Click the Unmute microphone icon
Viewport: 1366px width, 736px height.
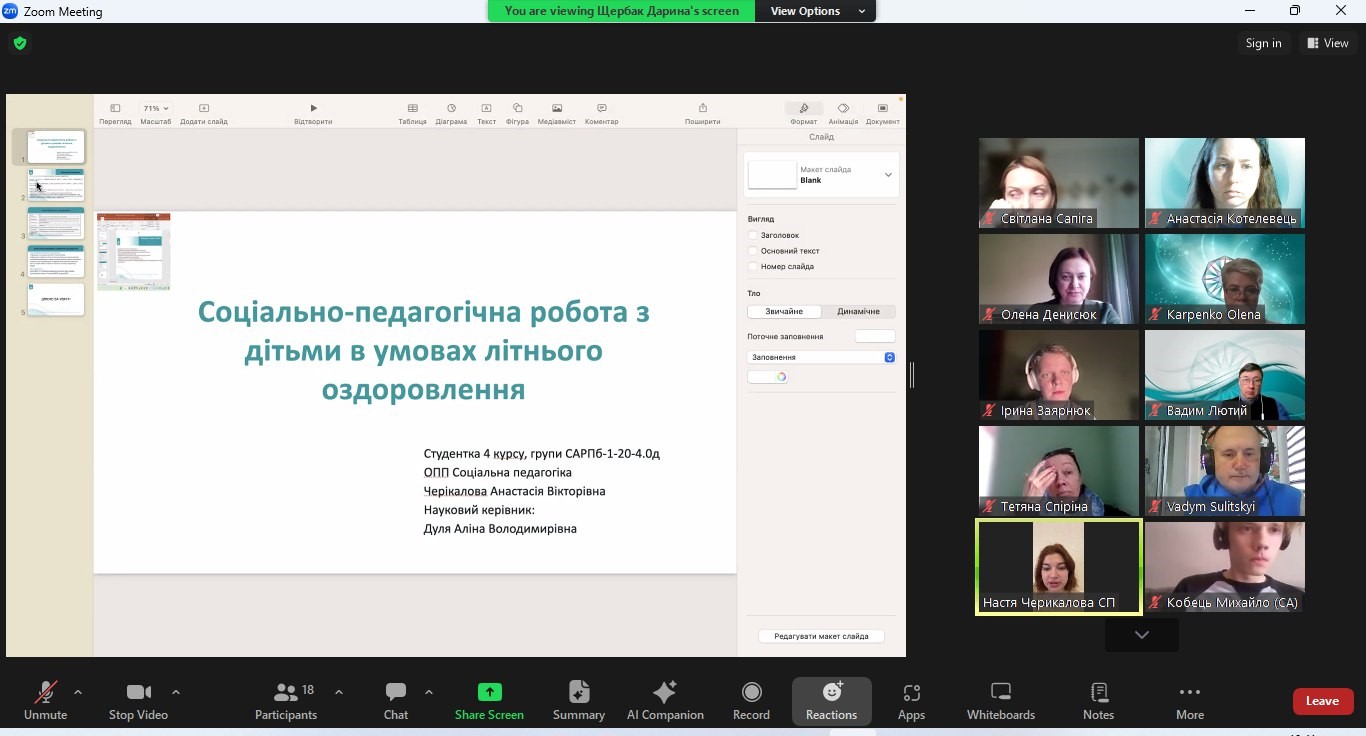pyautogui.click(x=45, y=692)
